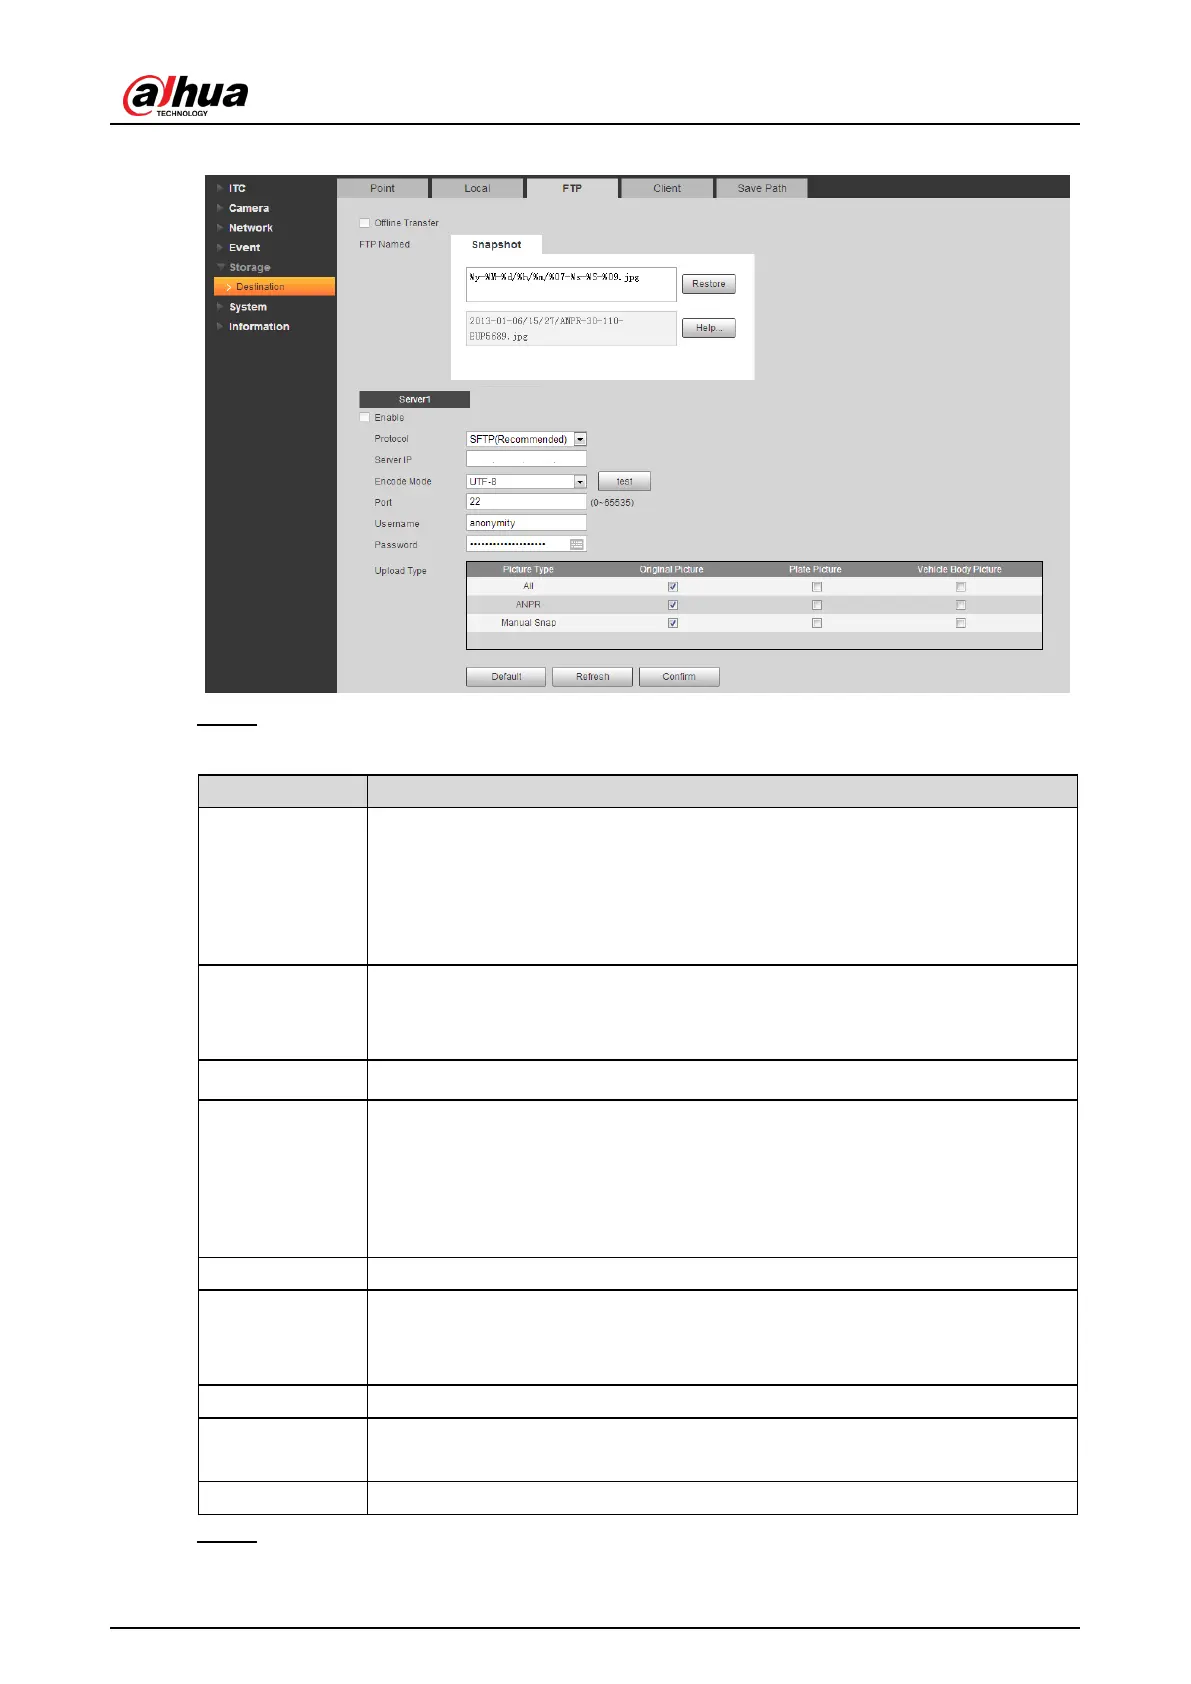Image resolution: width=1191 pixels, height=1684 pixels.
Task: Tick the Server1 Enable checkbox
Action: (365, 417)
